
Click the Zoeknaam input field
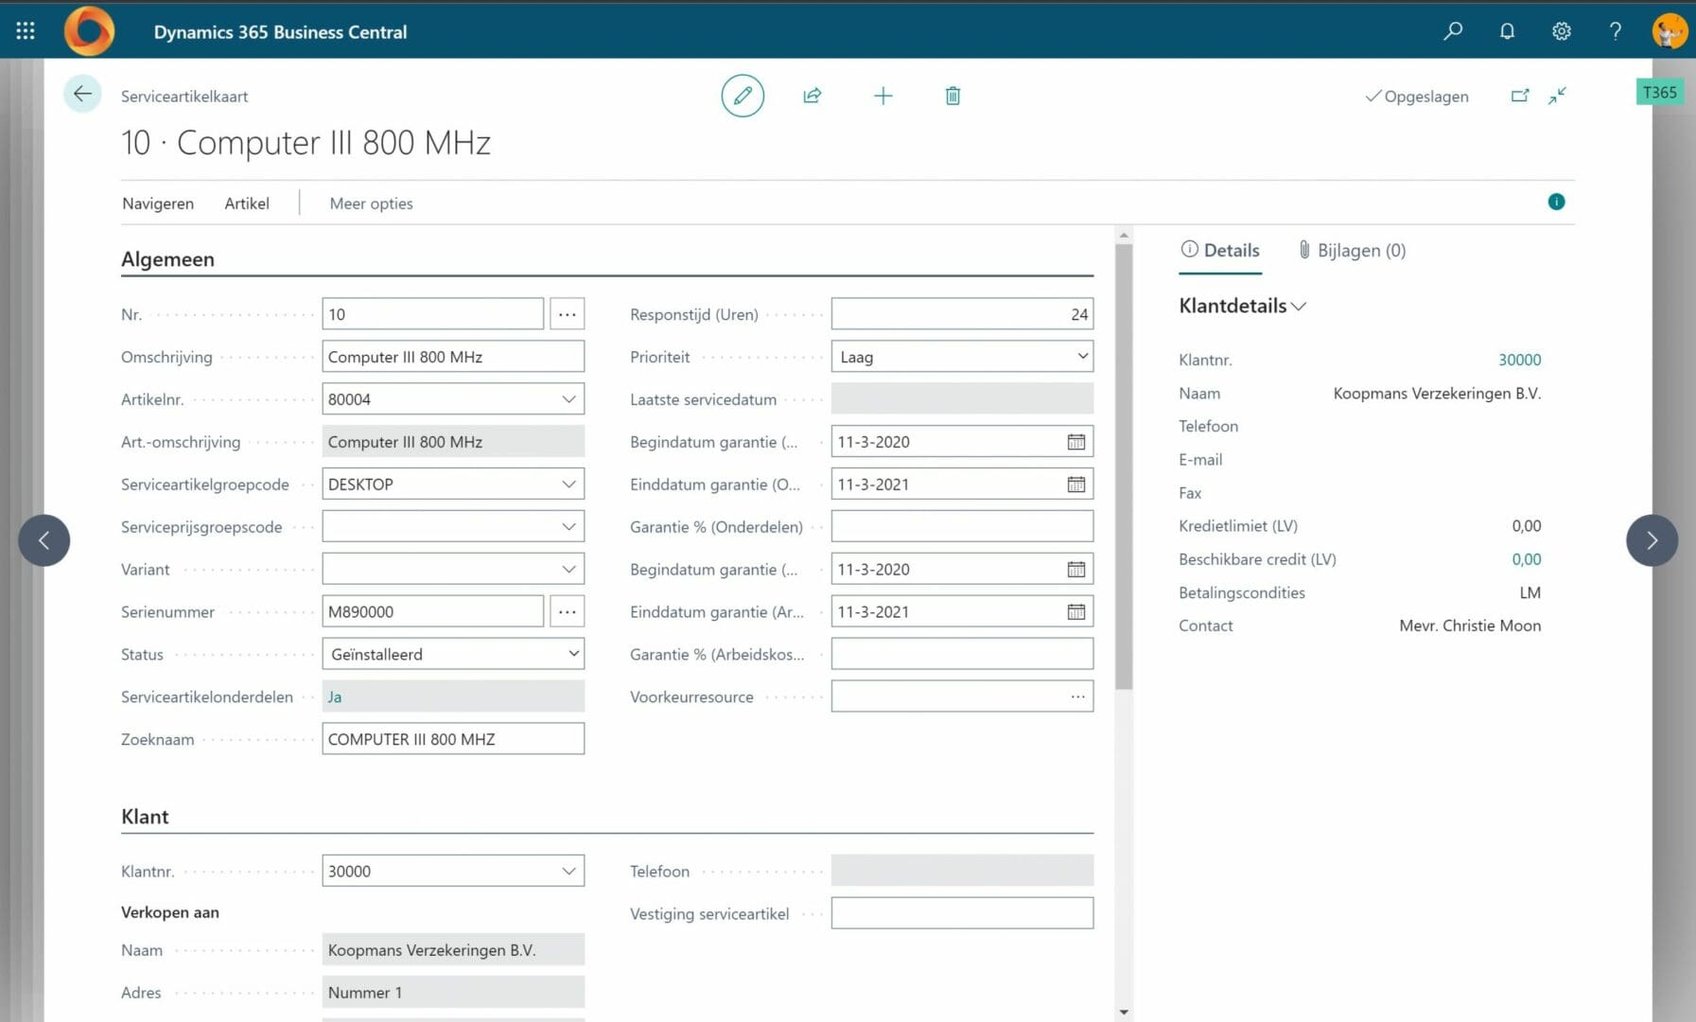[x=453, y=739]
